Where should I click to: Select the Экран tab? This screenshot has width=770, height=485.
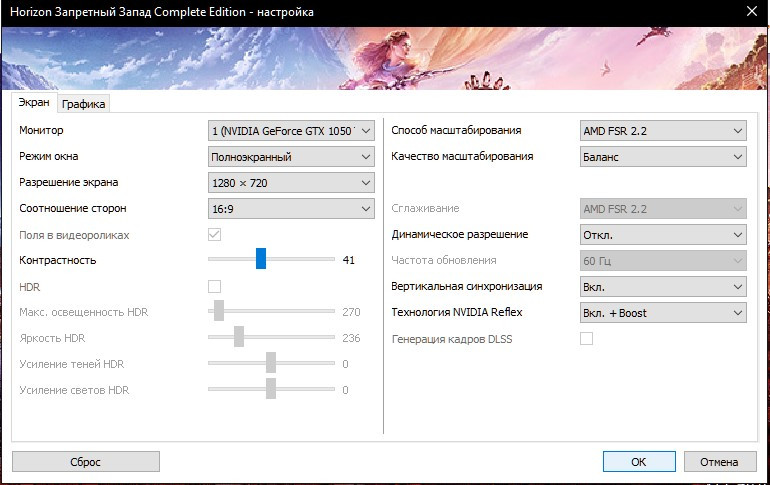[34, 103]
